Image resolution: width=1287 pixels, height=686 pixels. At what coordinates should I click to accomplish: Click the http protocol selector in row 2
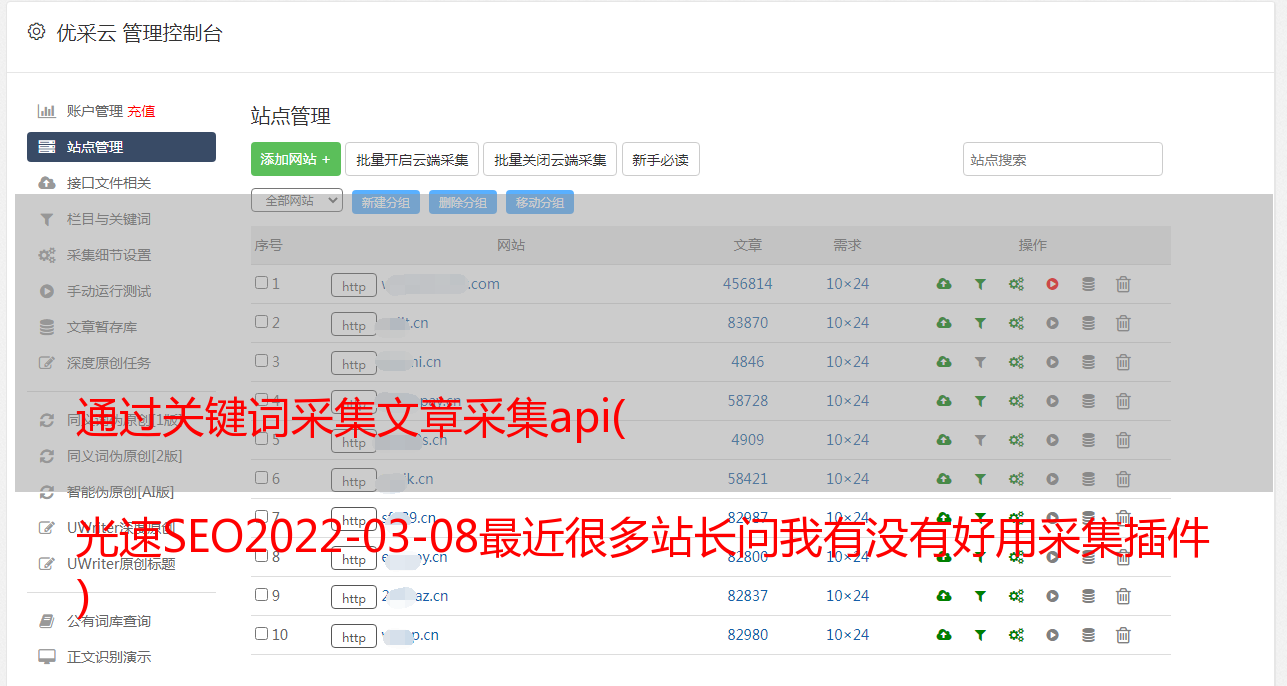point(354,325)
